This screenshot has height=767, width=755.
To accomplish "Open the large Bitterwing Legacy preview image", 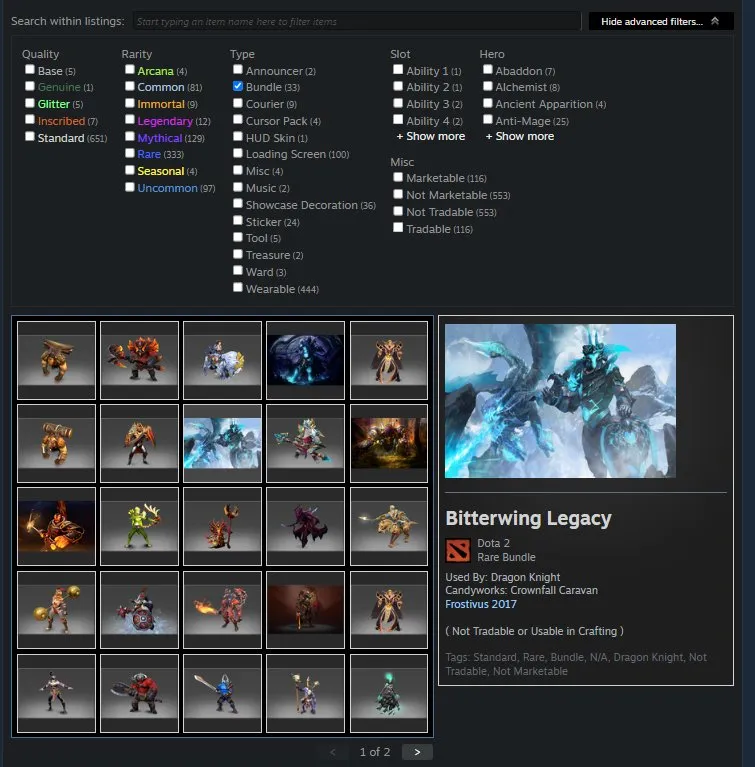I will click(560, 401).
